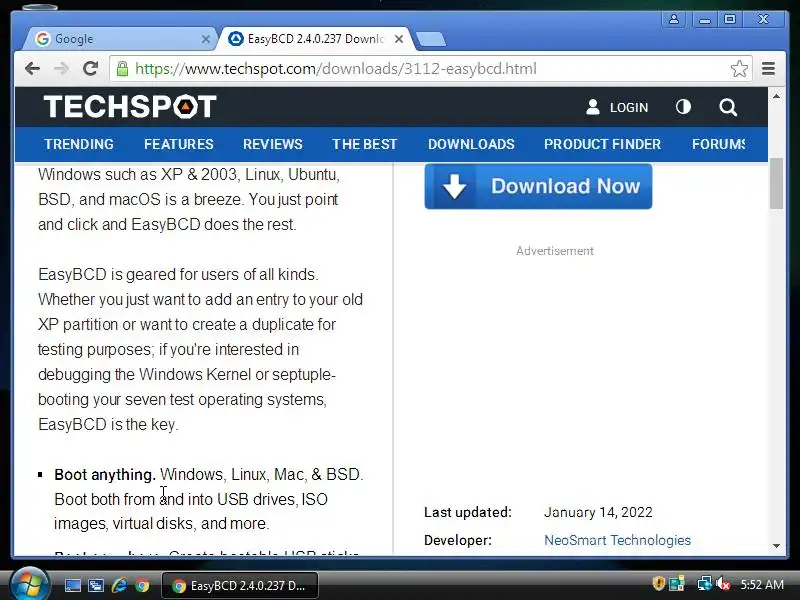Image resolution: width=800 pixels, height=600 pixels.
Task: Open TechSpot search magnifier icon
Action: 728,107
